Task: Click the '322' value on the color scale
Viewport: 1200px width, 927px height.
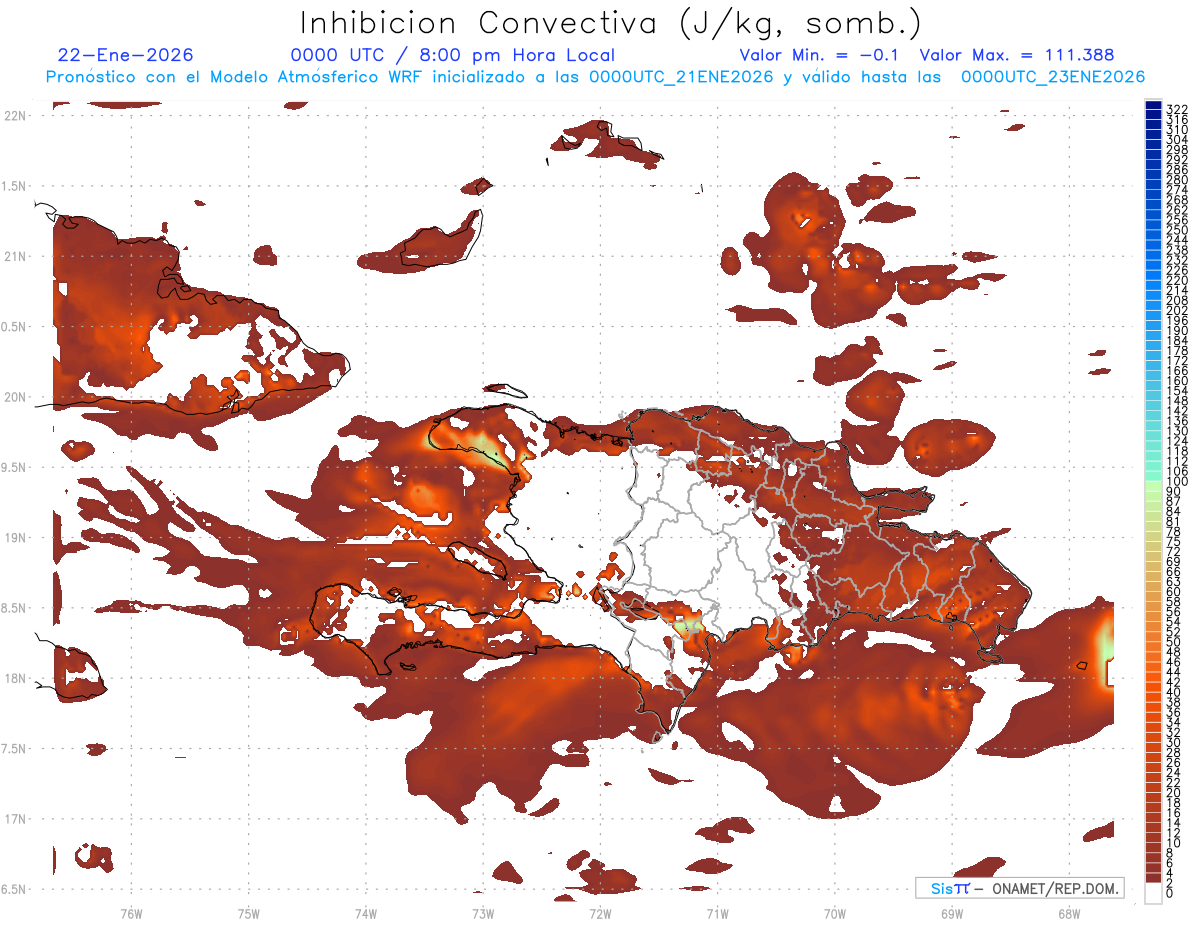Action: click(x=1176, y=108)
